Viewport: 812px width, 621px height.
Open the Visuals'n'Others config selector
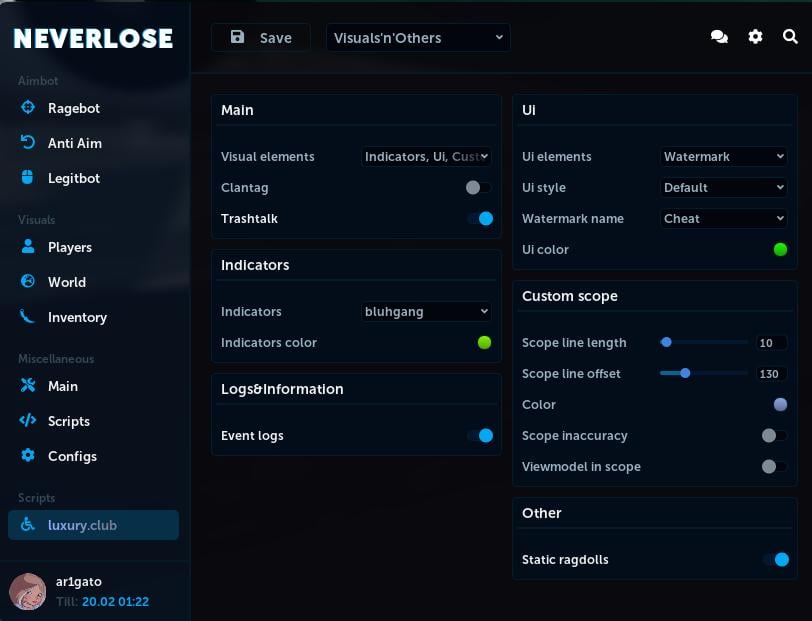[x=418, y=37]
